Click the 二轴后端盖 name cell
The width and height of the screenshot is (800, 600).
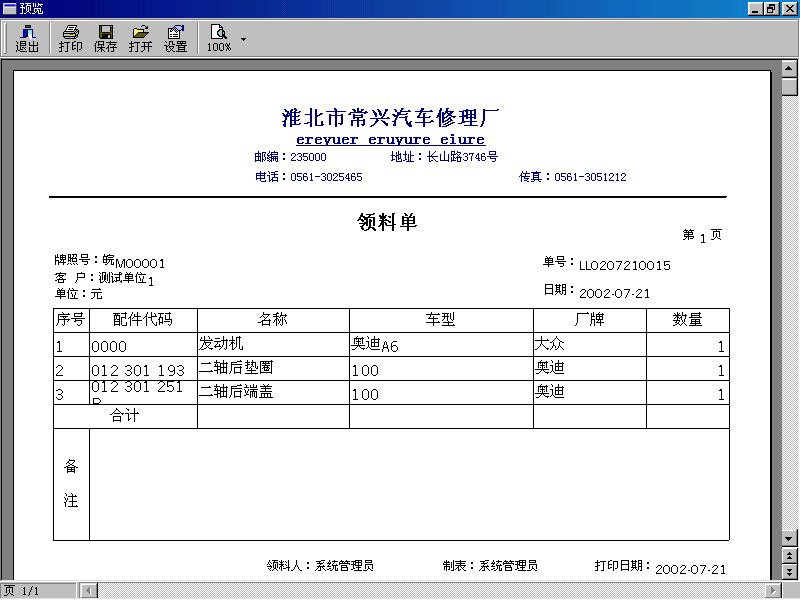273,393
